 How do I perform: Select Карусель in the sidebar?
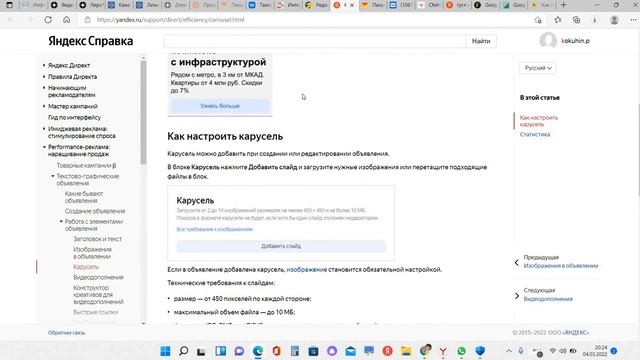point(86,267)
